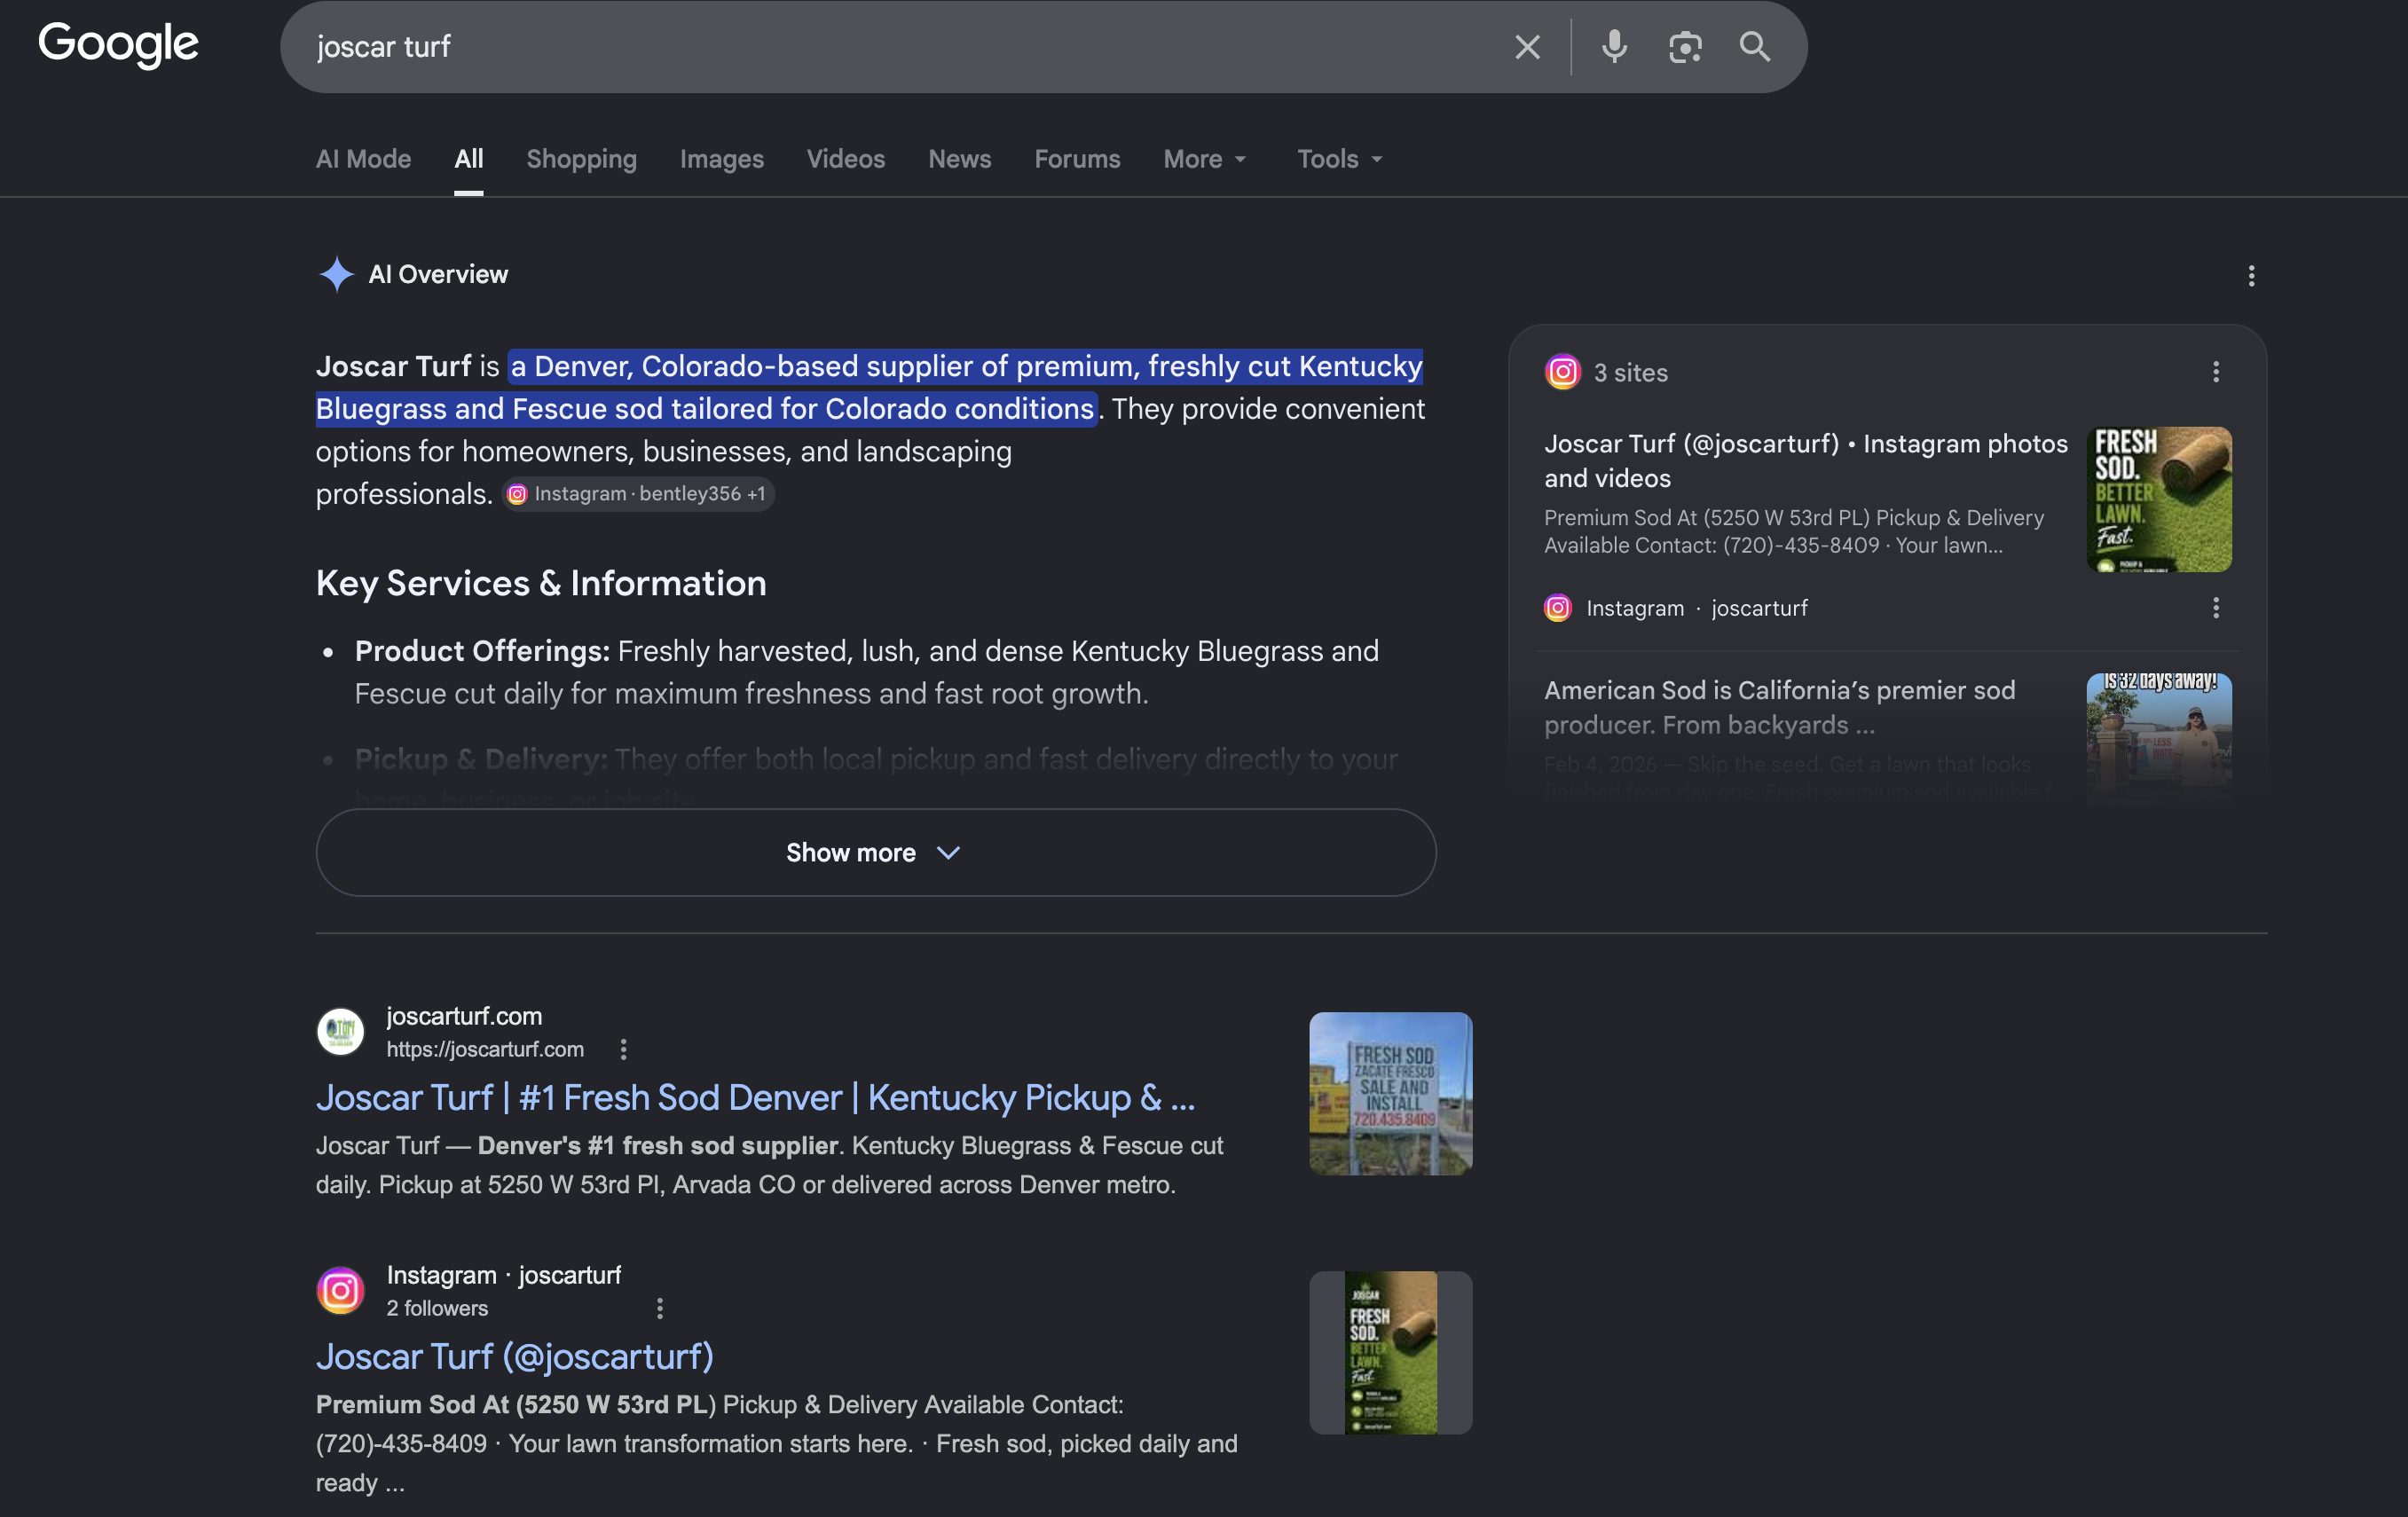Open three-dot menu for Instagram joscarturf source

coord(2216,608)
